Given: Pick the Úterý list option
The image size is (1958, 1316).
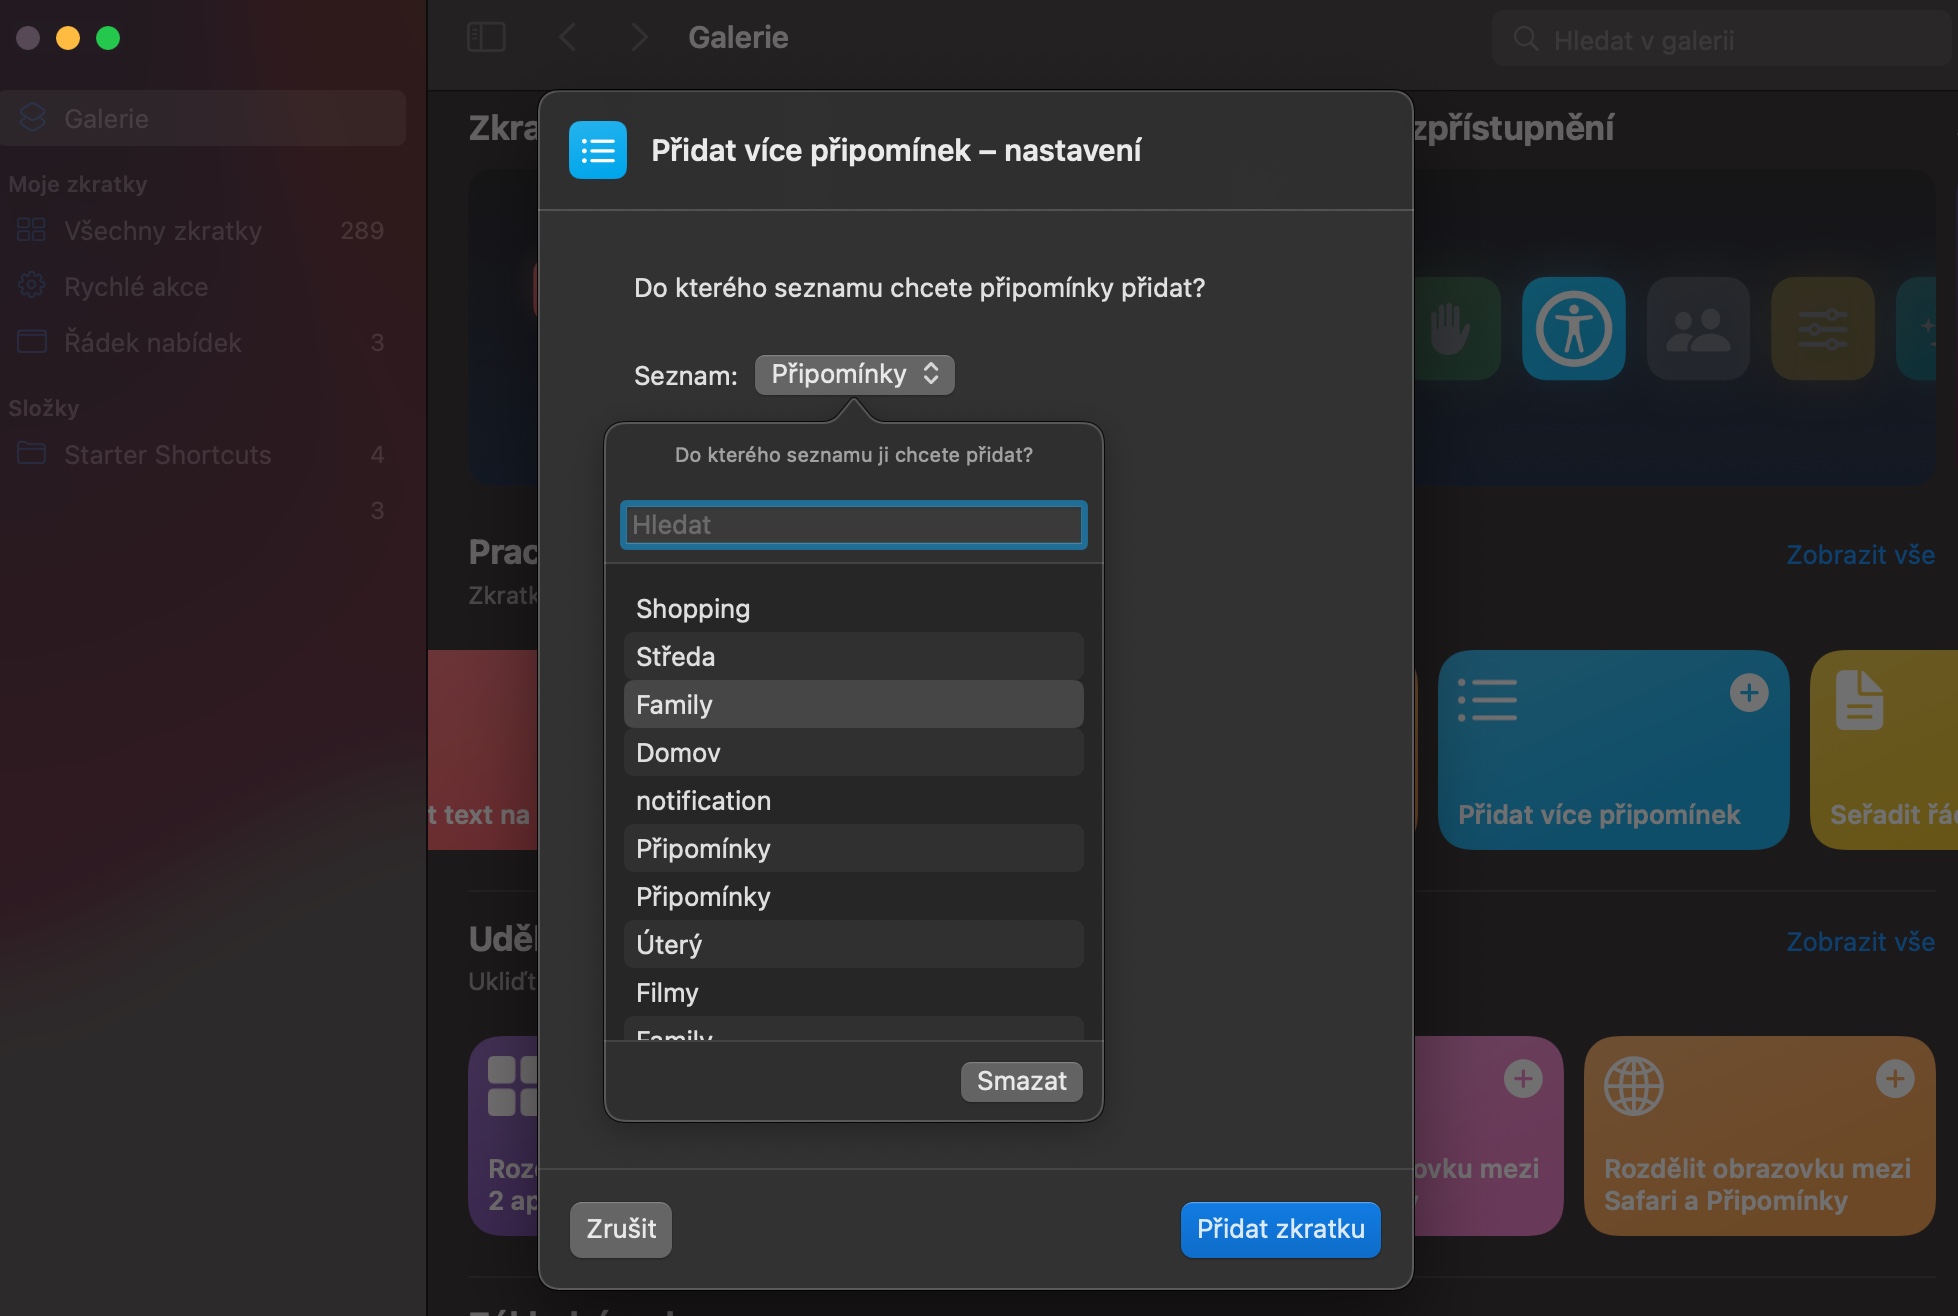Looking at the screenshot, I should 853,945.
